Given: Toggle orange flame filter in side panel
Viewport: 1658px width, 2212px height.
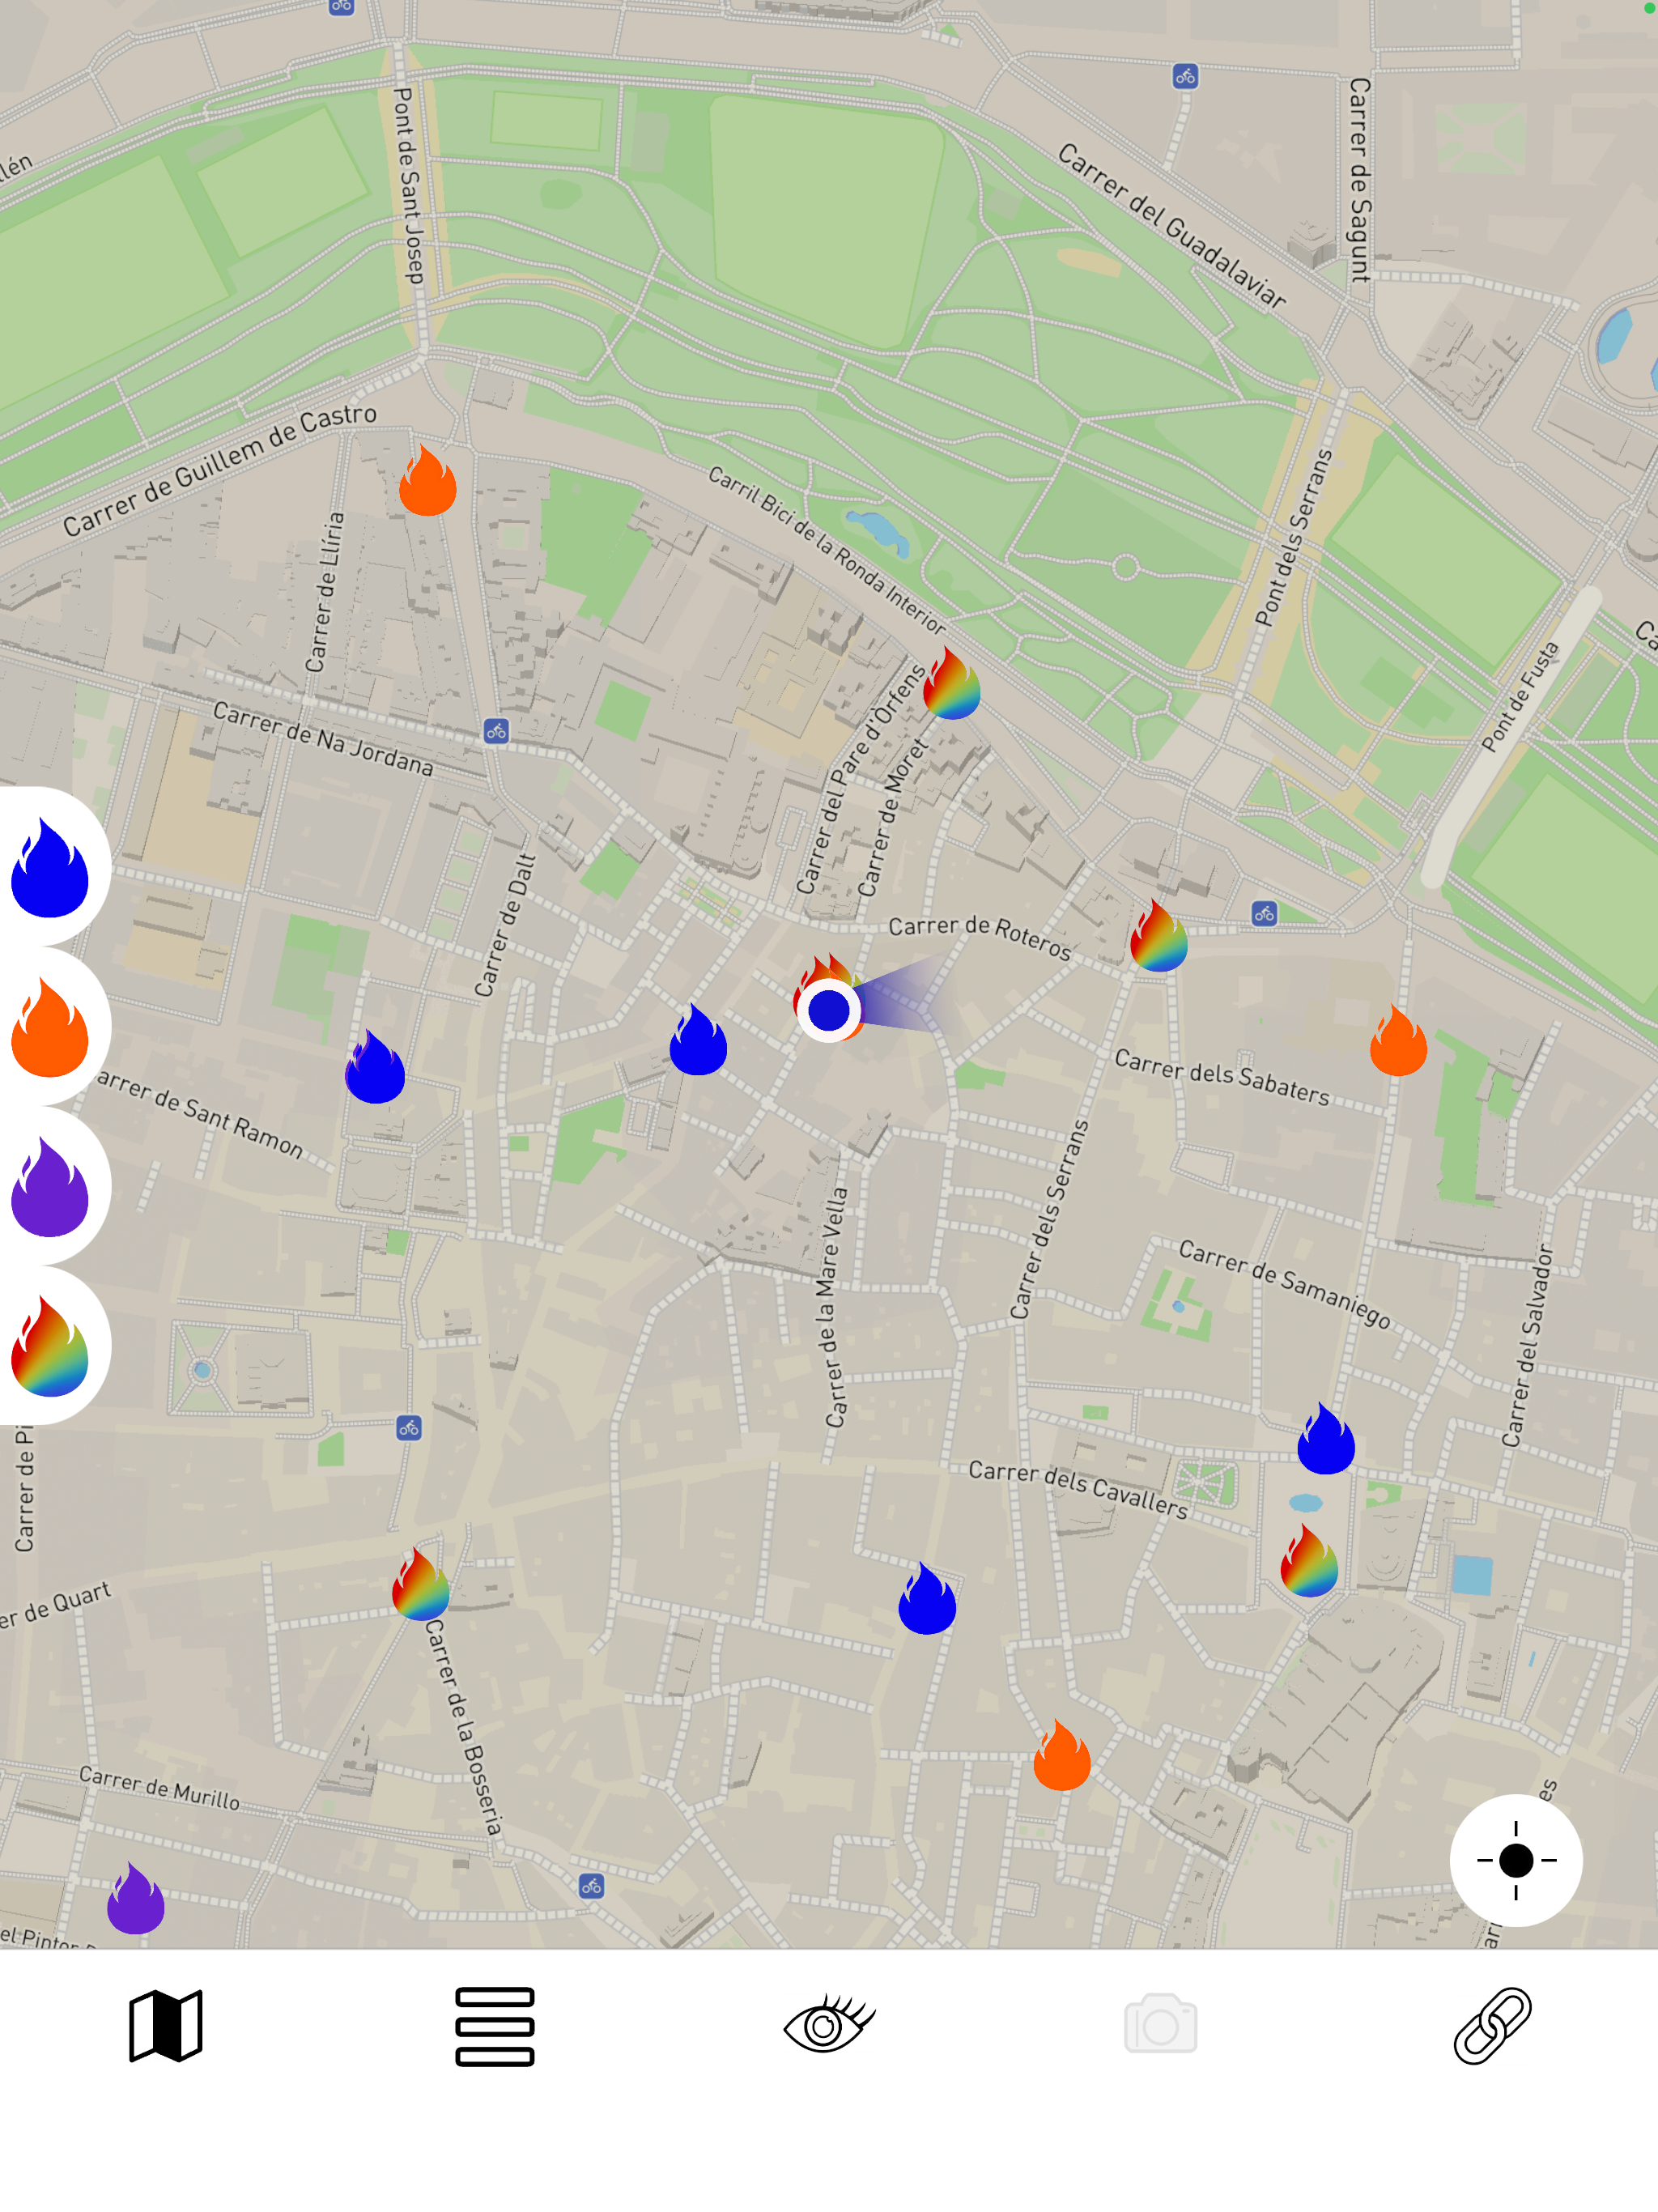Looking at the screenshot, I should coord(50,1027).
